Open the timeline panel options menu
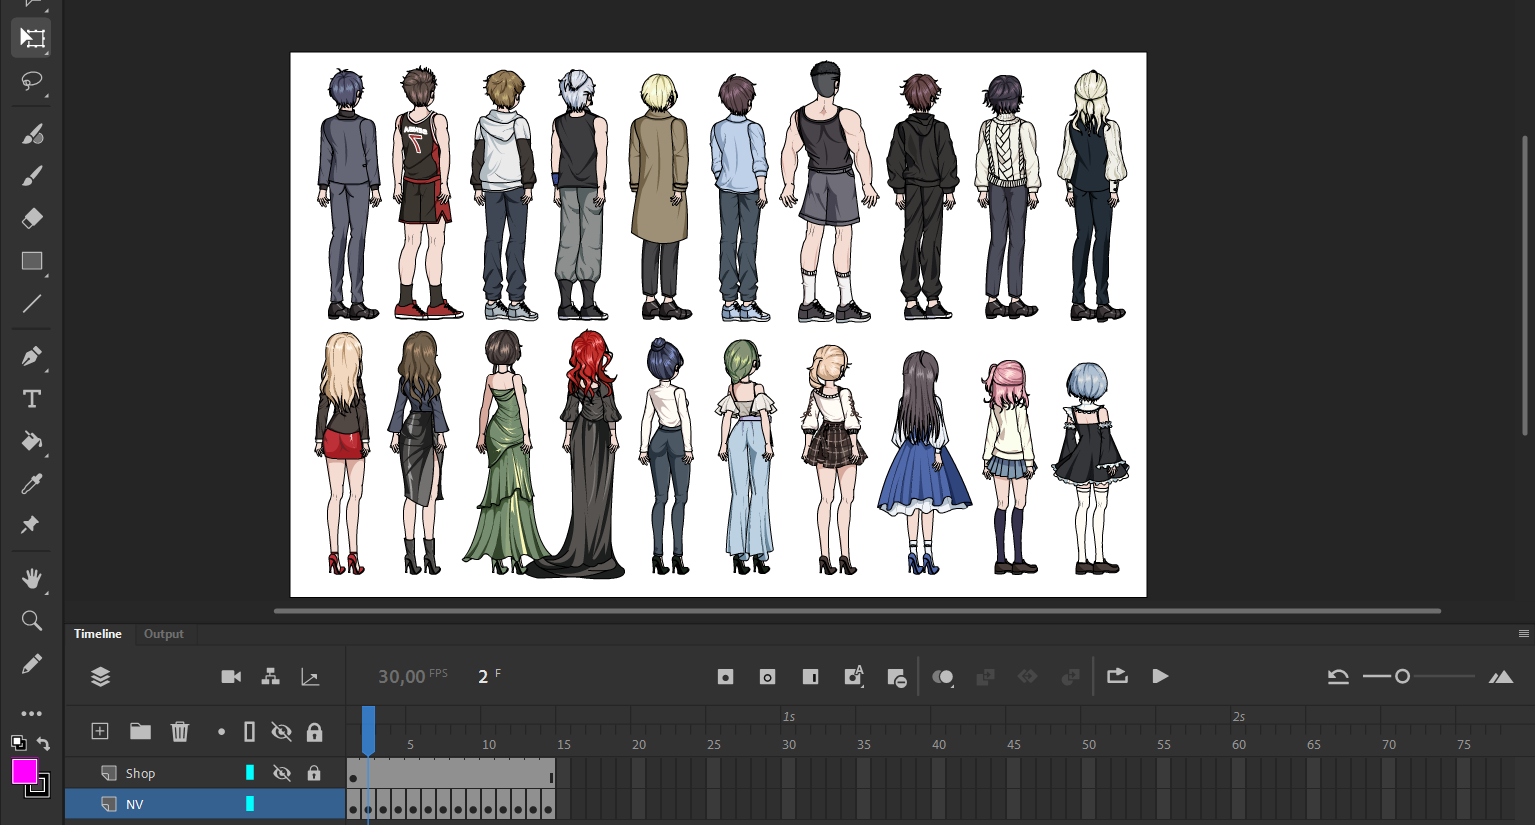 click(x=1523, y=633)
